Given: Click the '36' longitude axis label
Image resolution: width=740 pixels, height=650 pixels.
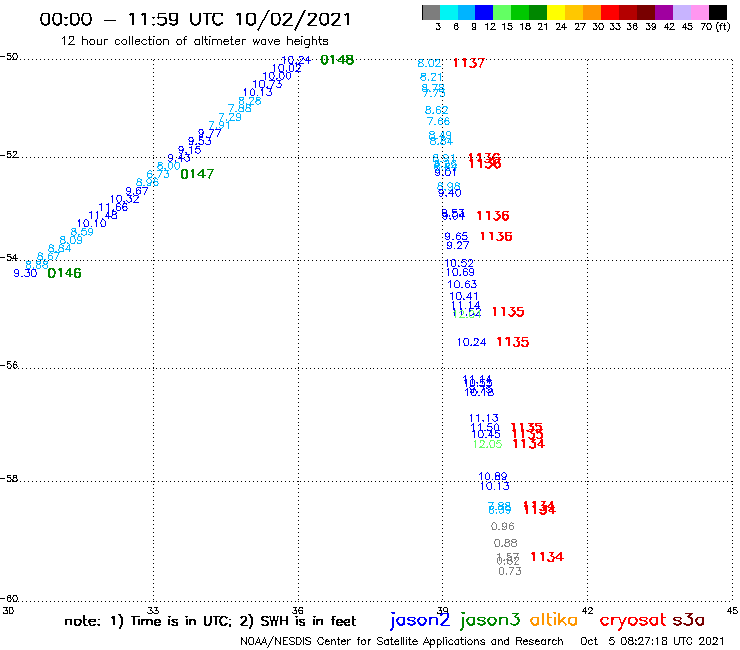Looking at the screenshot, I should [298, 611].
